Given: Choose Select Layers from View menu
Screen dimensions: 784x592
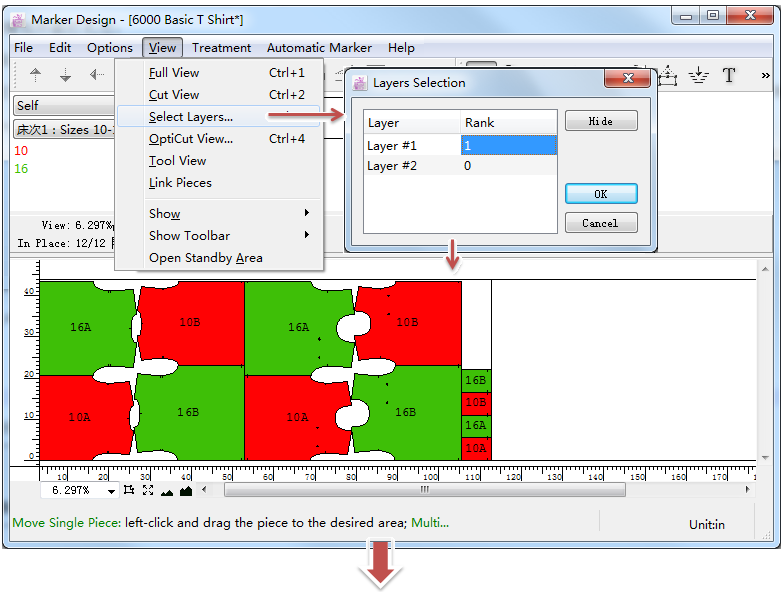Looking at the screenshot, I should (x=191, y=117).
